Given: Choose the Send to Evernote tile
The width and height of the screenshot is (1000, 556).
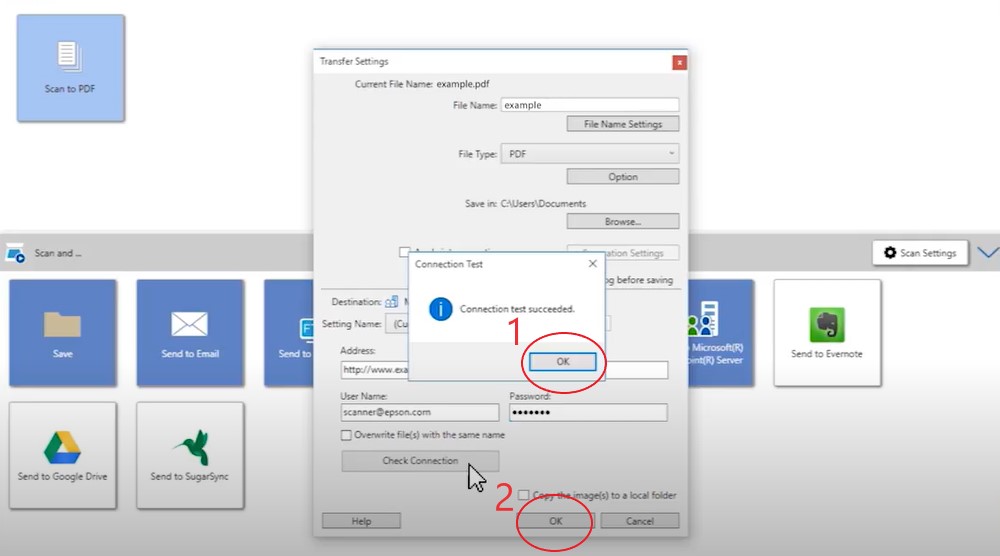Looking at the screenshot, I should [826, 332].
